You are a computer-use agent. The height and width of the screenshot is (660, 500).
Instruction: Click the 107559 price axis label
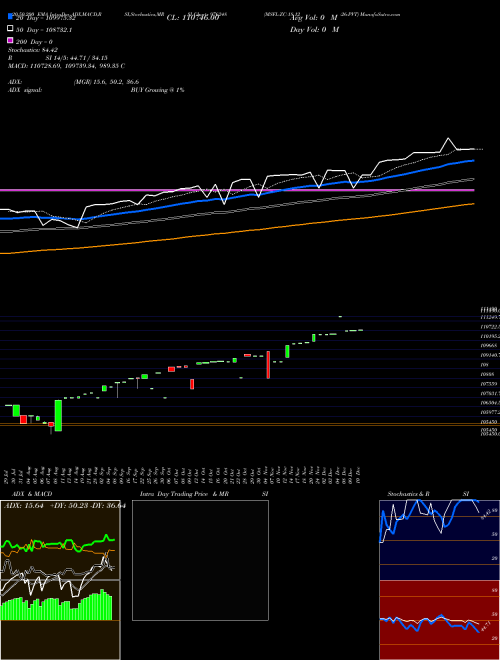pyautogui.click(x=489, y=384)
